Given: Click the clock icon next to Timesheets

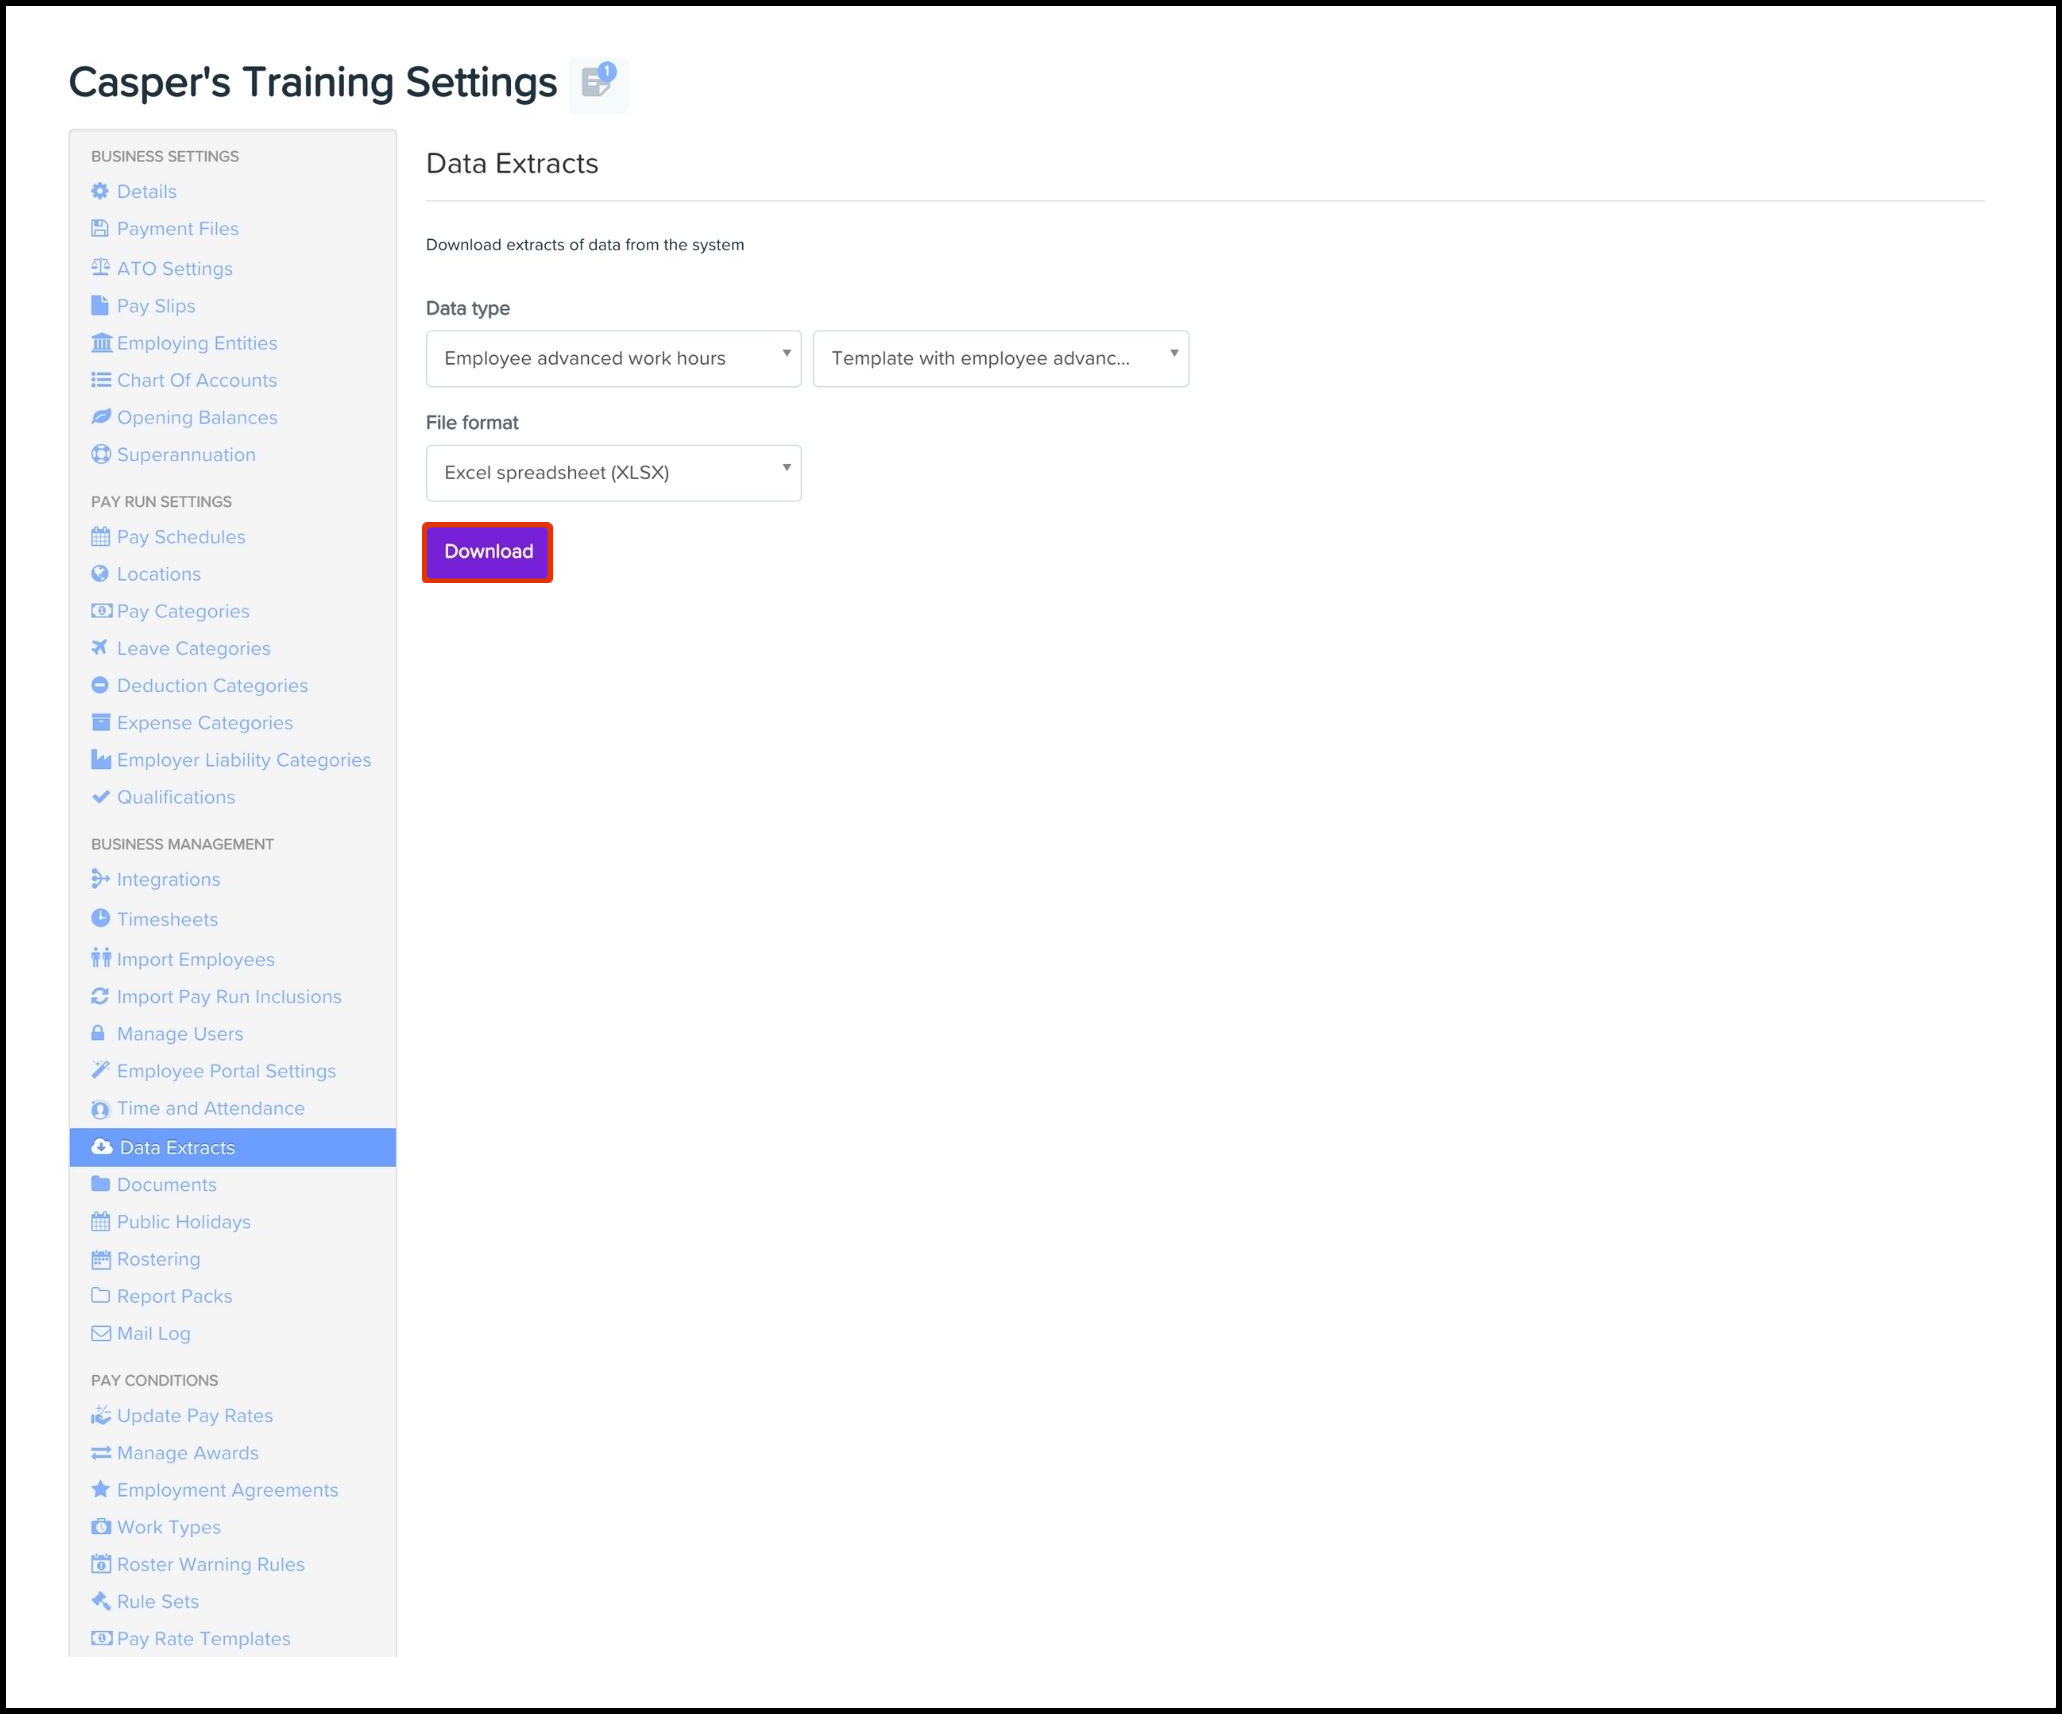Looking at the screenshot, I should coord(100,918).
